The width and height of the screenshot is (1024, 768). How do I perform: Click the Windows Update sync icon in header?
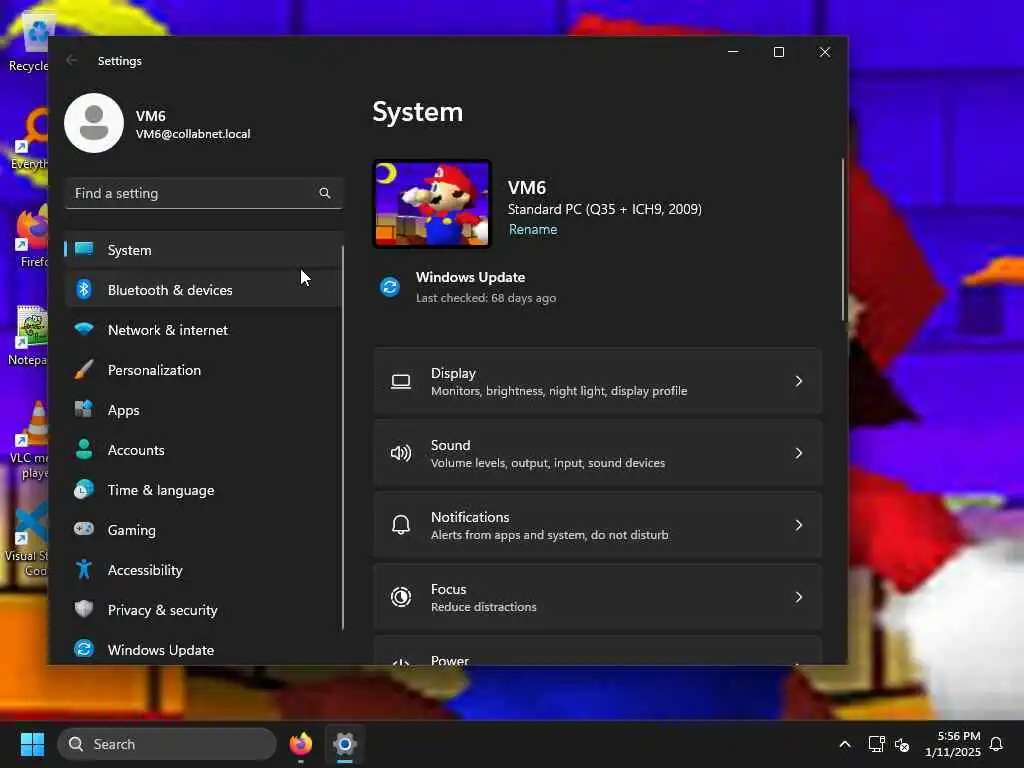coord(390,287)
